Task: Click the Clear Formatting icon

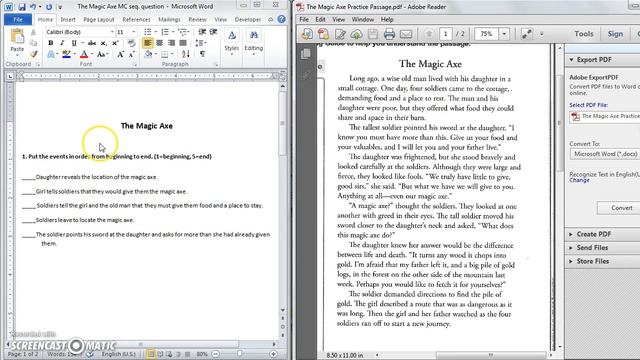Action: 131,43
